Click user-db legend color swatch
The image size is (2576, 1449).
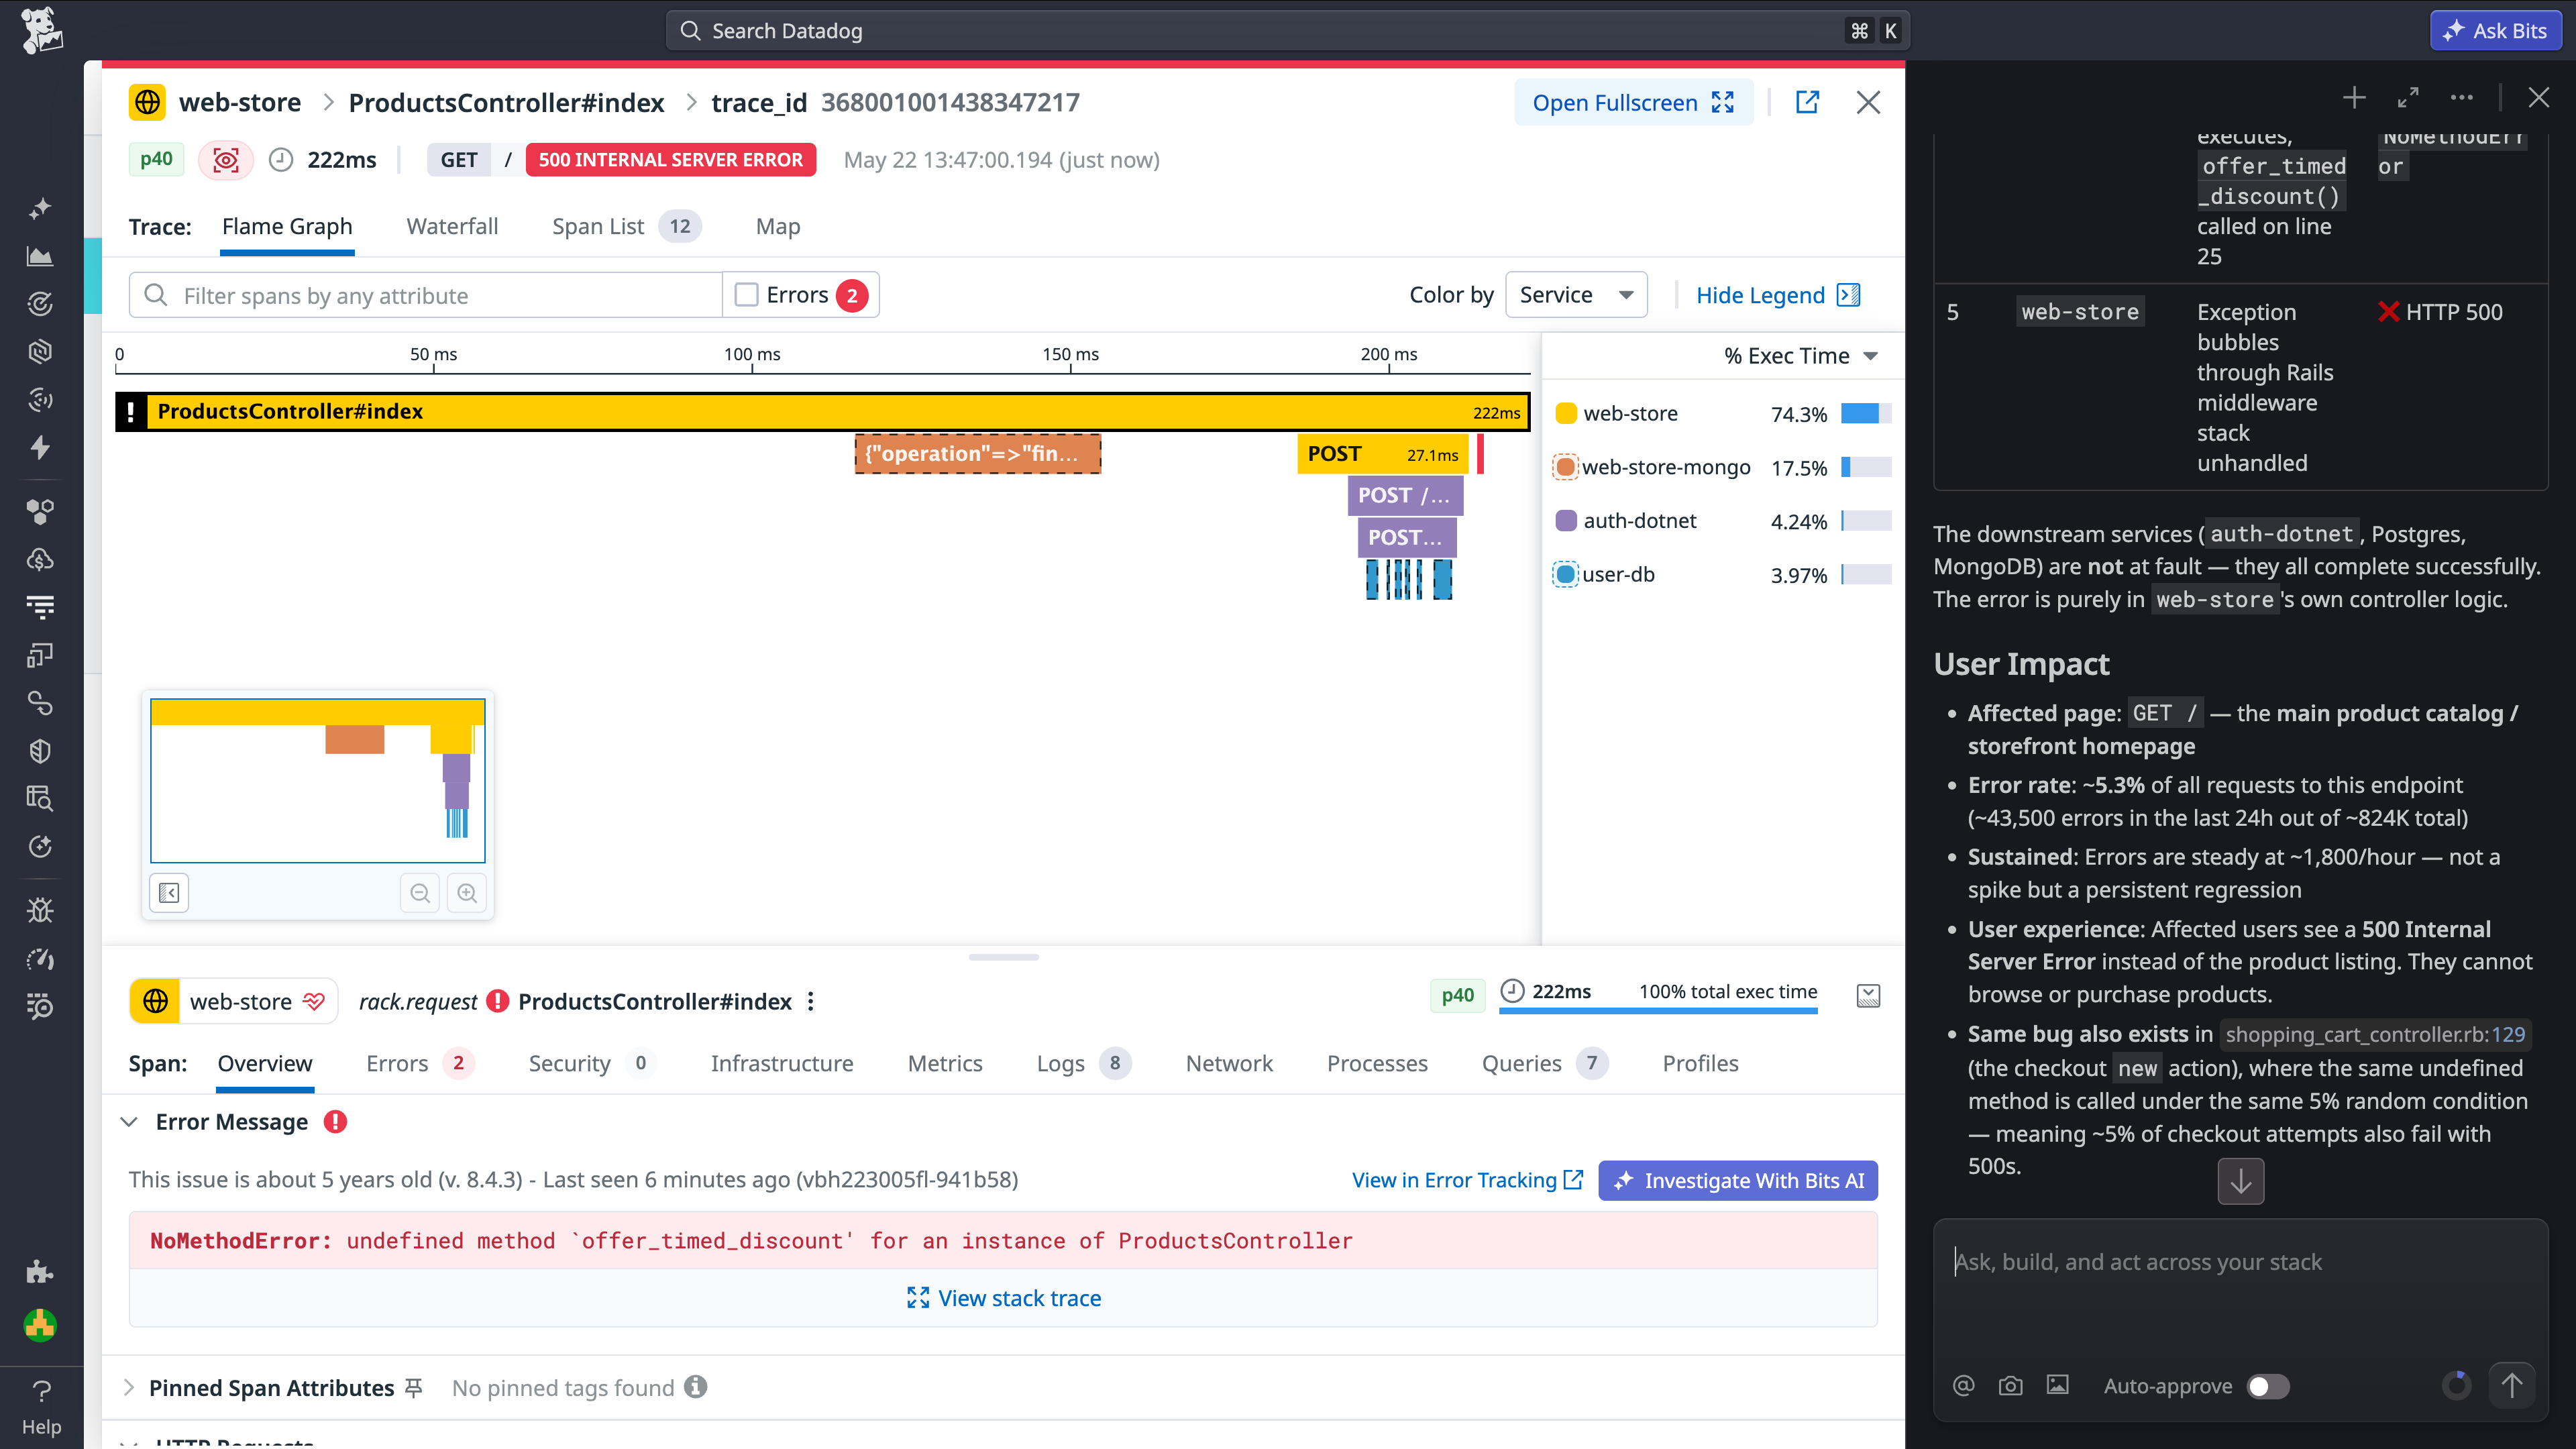click(x=1566, y=574)
